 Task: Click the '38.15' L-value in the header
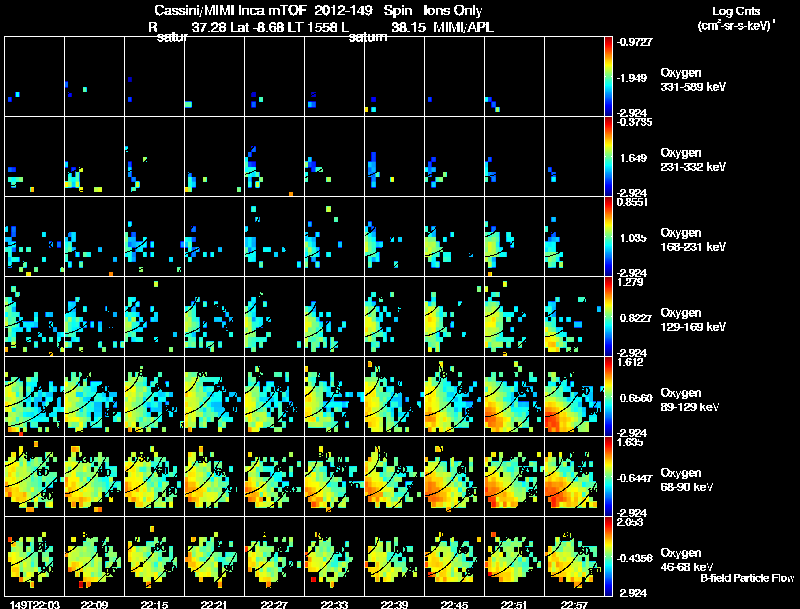click(408, 27)
